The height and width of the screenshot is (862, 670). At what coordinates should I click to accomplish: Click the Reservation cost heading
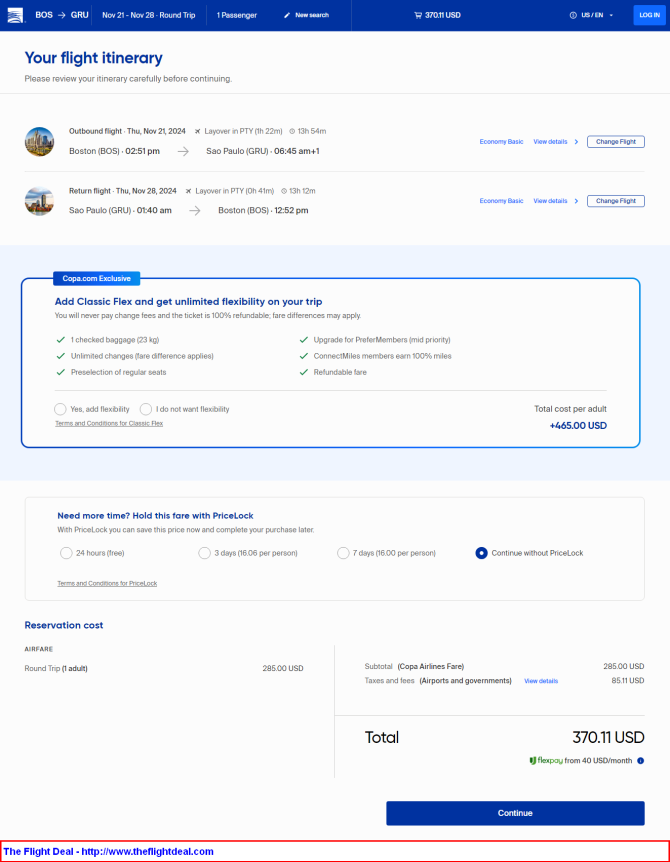64,625
